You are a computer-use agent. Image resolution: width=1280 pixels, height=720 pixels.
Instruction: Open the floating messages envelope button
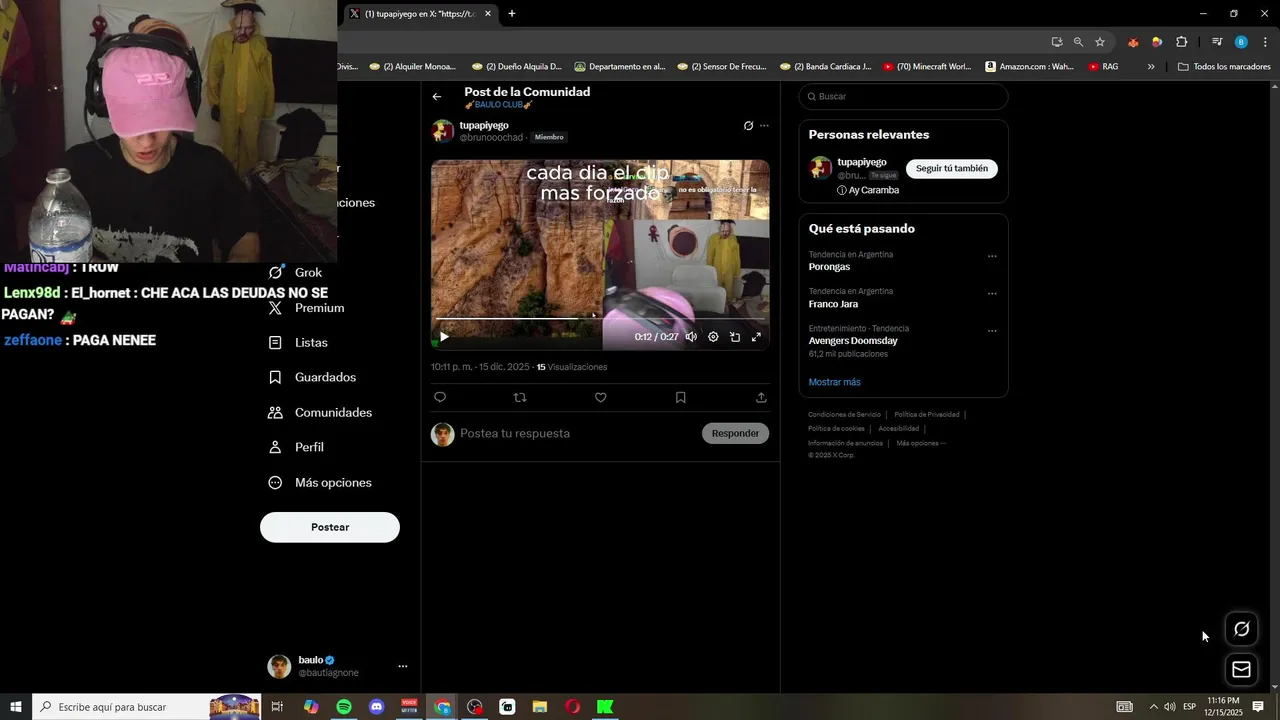click(1241, 669)
